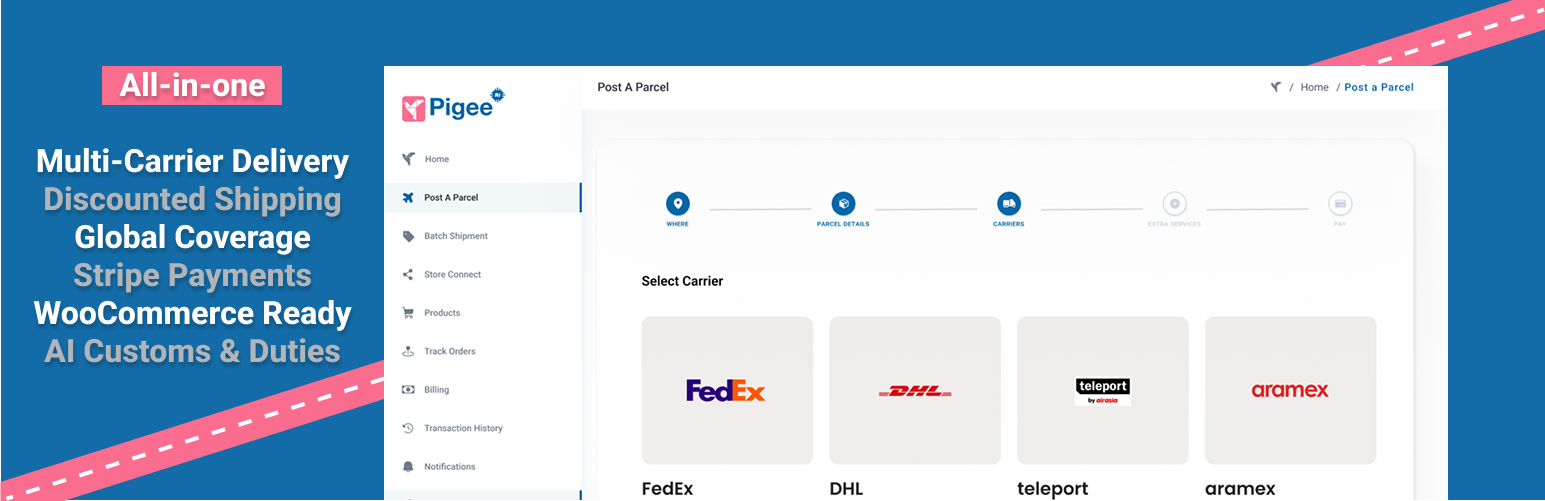
Task: Click the Store Connect share icon
Action: click(408, 275)
